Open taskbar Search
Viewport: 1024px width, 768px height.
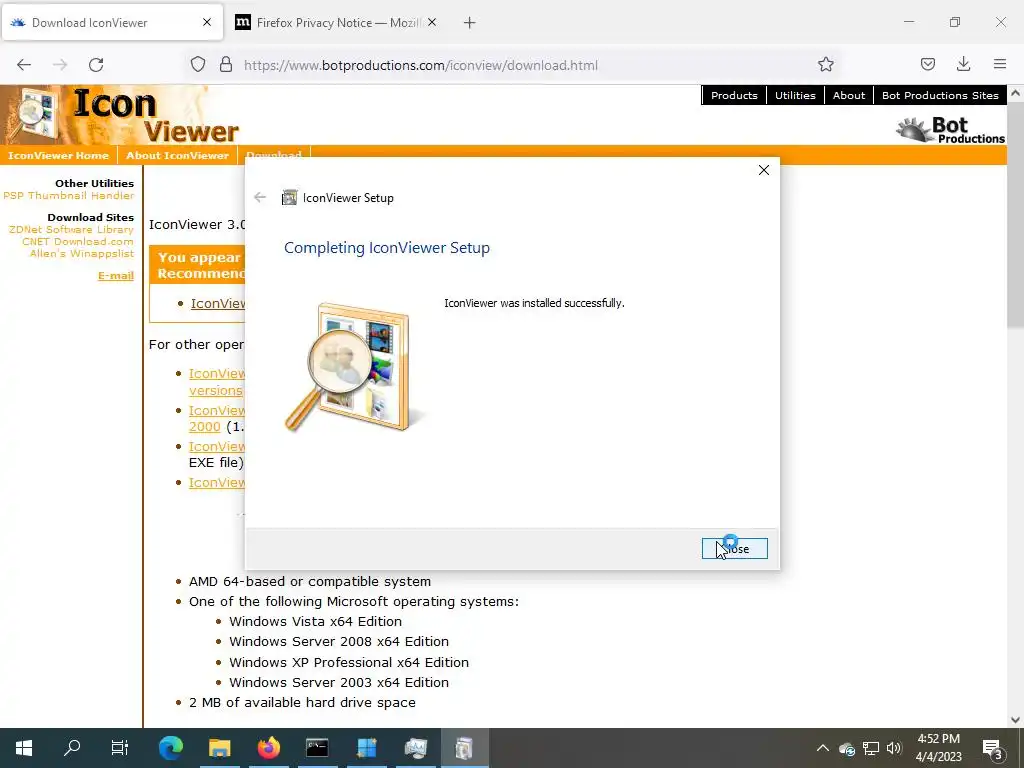(72, 748)
